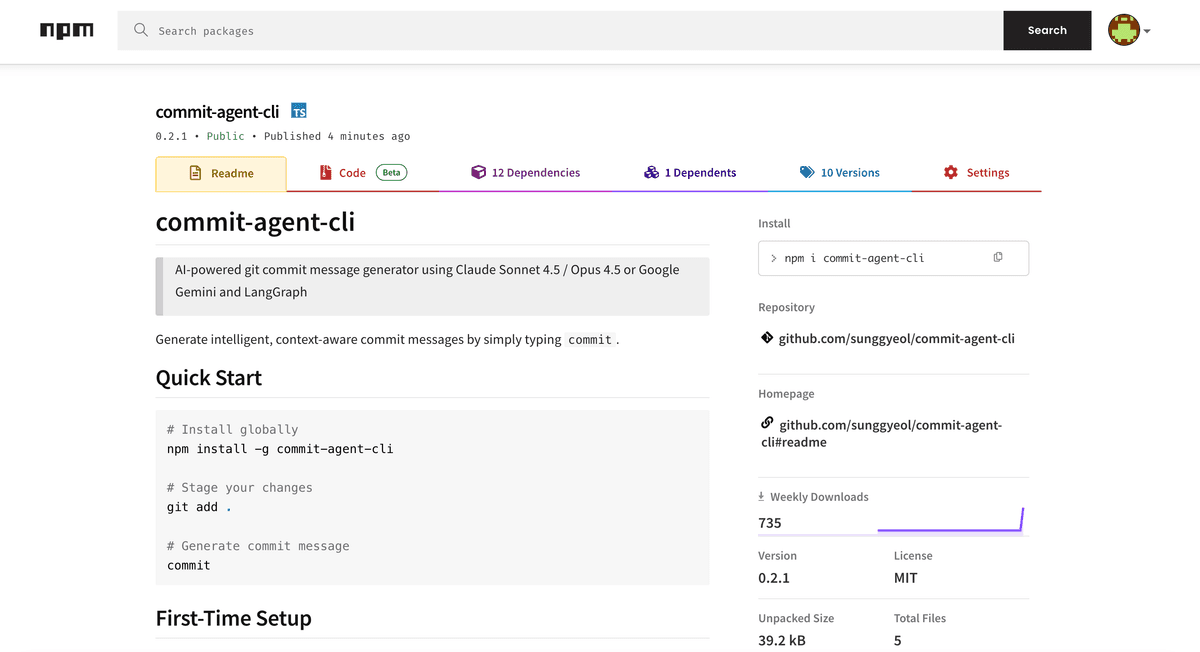The width and height of the screenshot is (1200, 652).
Task: Click the npm logo
Action: (66, 30)
